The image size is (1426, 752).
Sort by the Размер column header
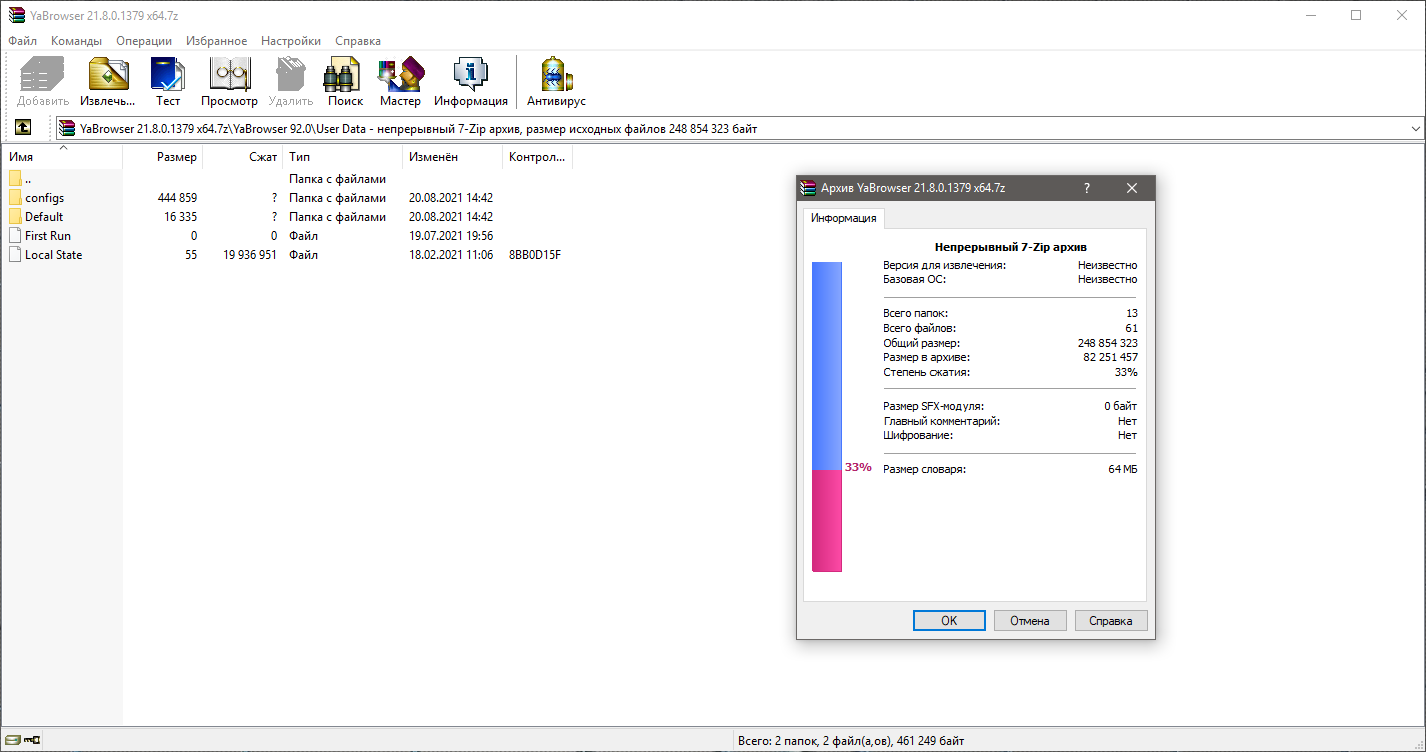click(x=163, y=157)
